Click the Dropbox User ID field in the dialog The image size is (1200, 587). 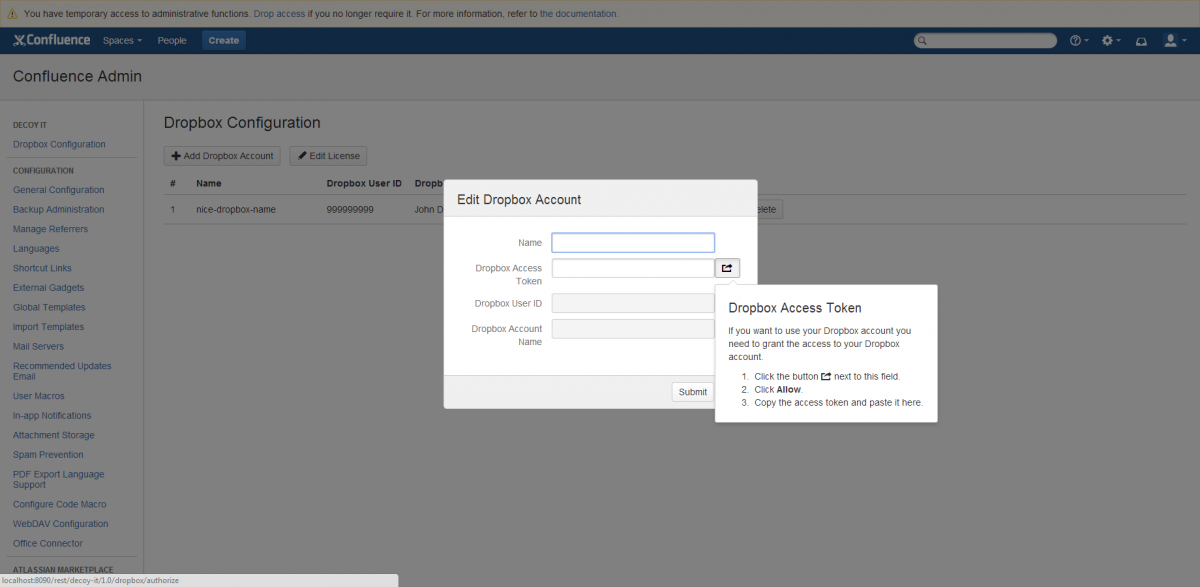[633, 303]
